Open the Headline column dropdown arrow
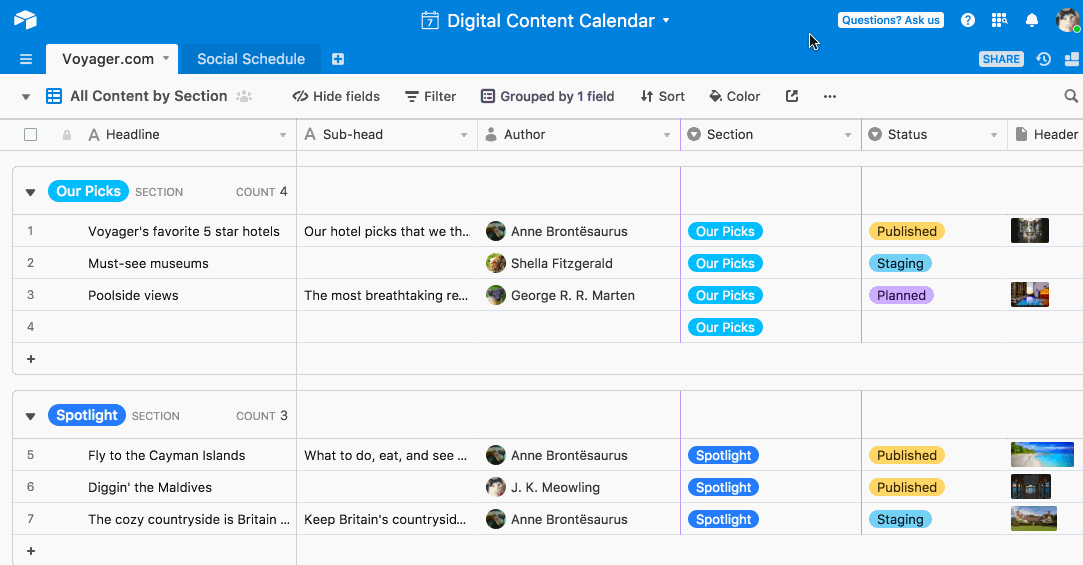 283,135
